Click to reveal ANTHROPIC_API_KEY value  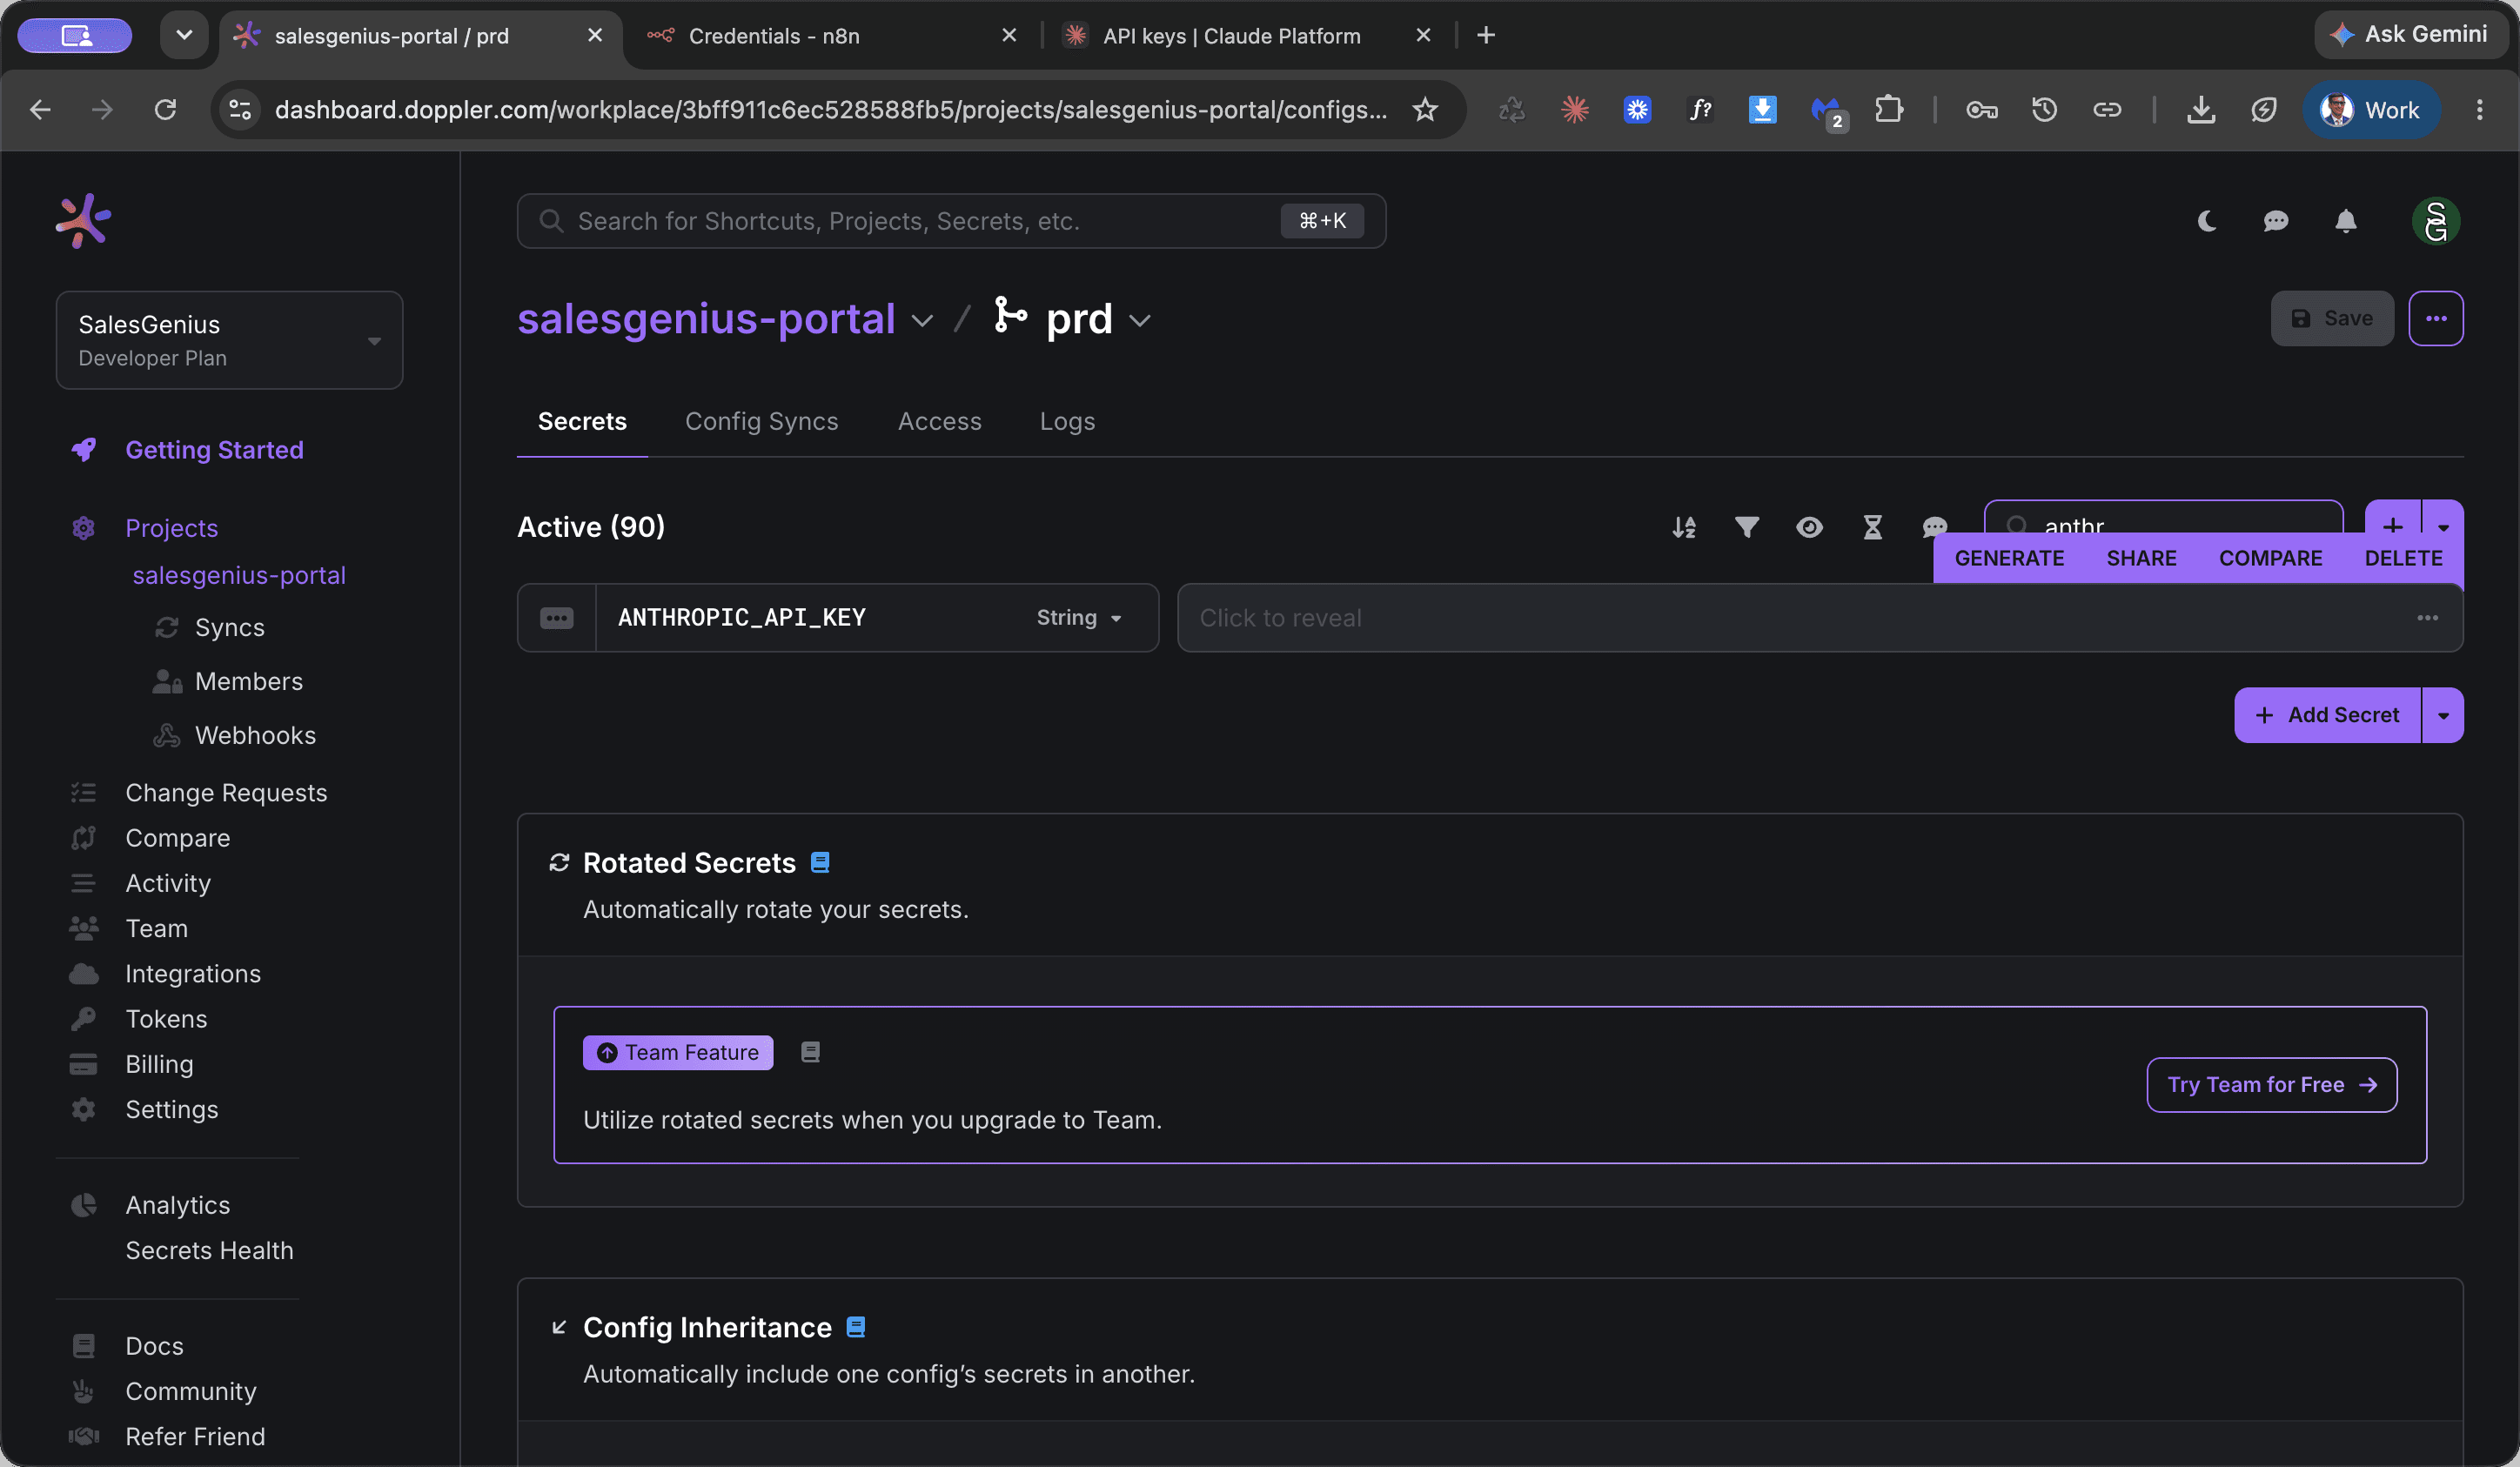[x=1820, y=618]
